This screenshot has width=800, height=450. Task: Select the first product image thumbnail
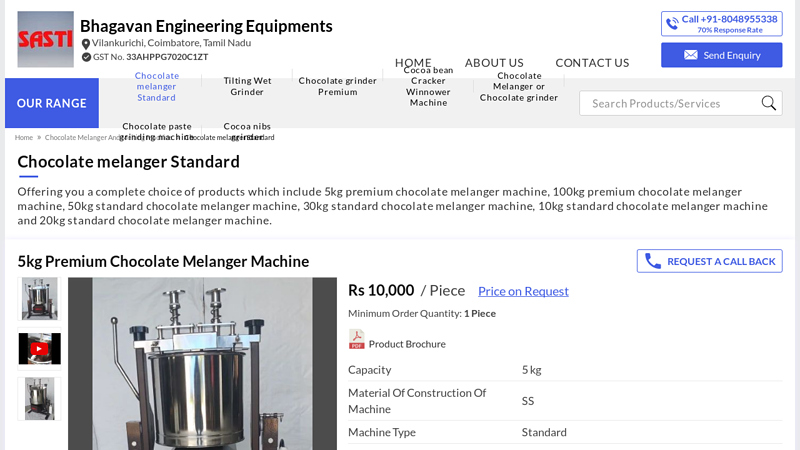pyautogui.click(x=40, y=298)
